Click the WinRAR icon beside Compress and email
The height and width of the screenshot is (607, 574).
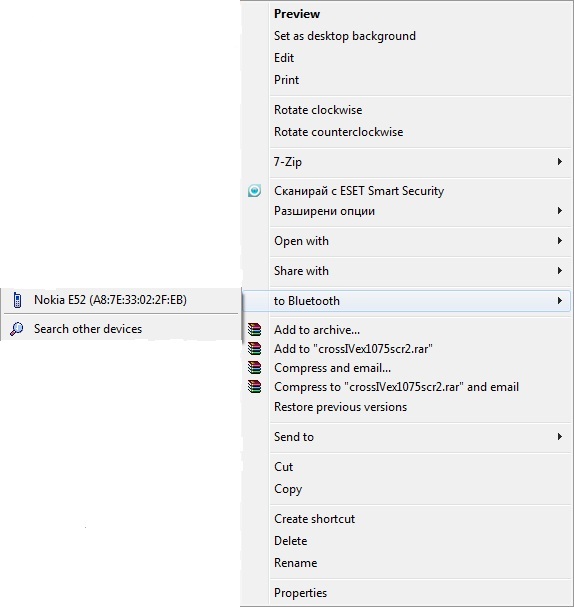pyautogui.click(x=254, y=368)
